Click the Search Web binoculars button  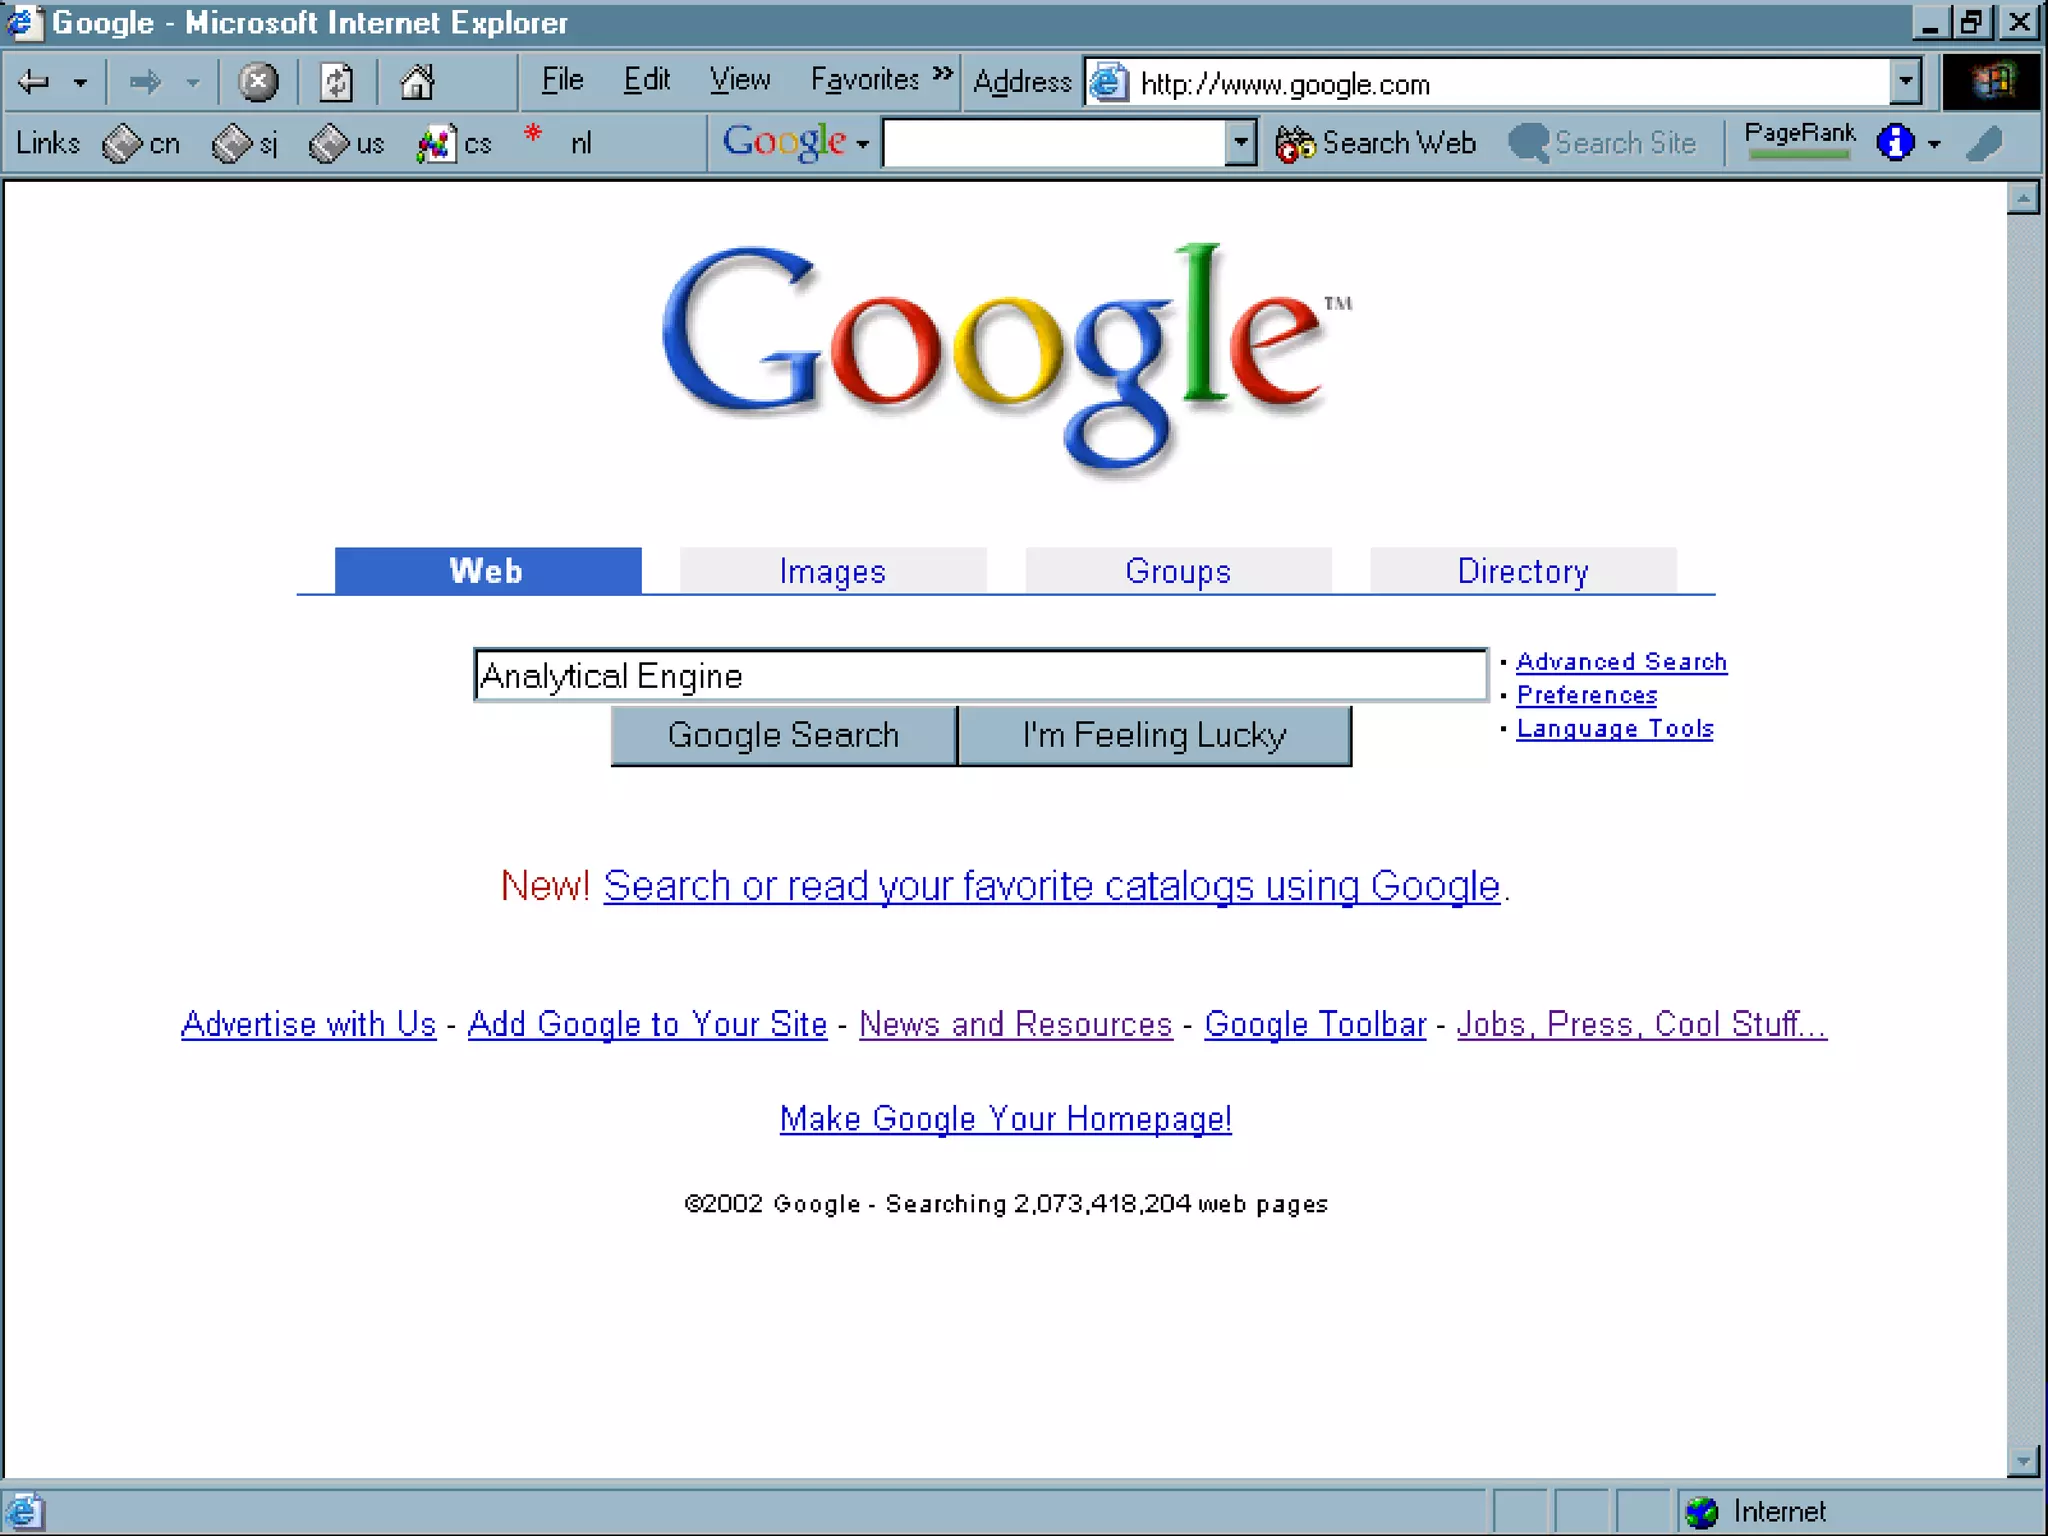(1376, 143)
